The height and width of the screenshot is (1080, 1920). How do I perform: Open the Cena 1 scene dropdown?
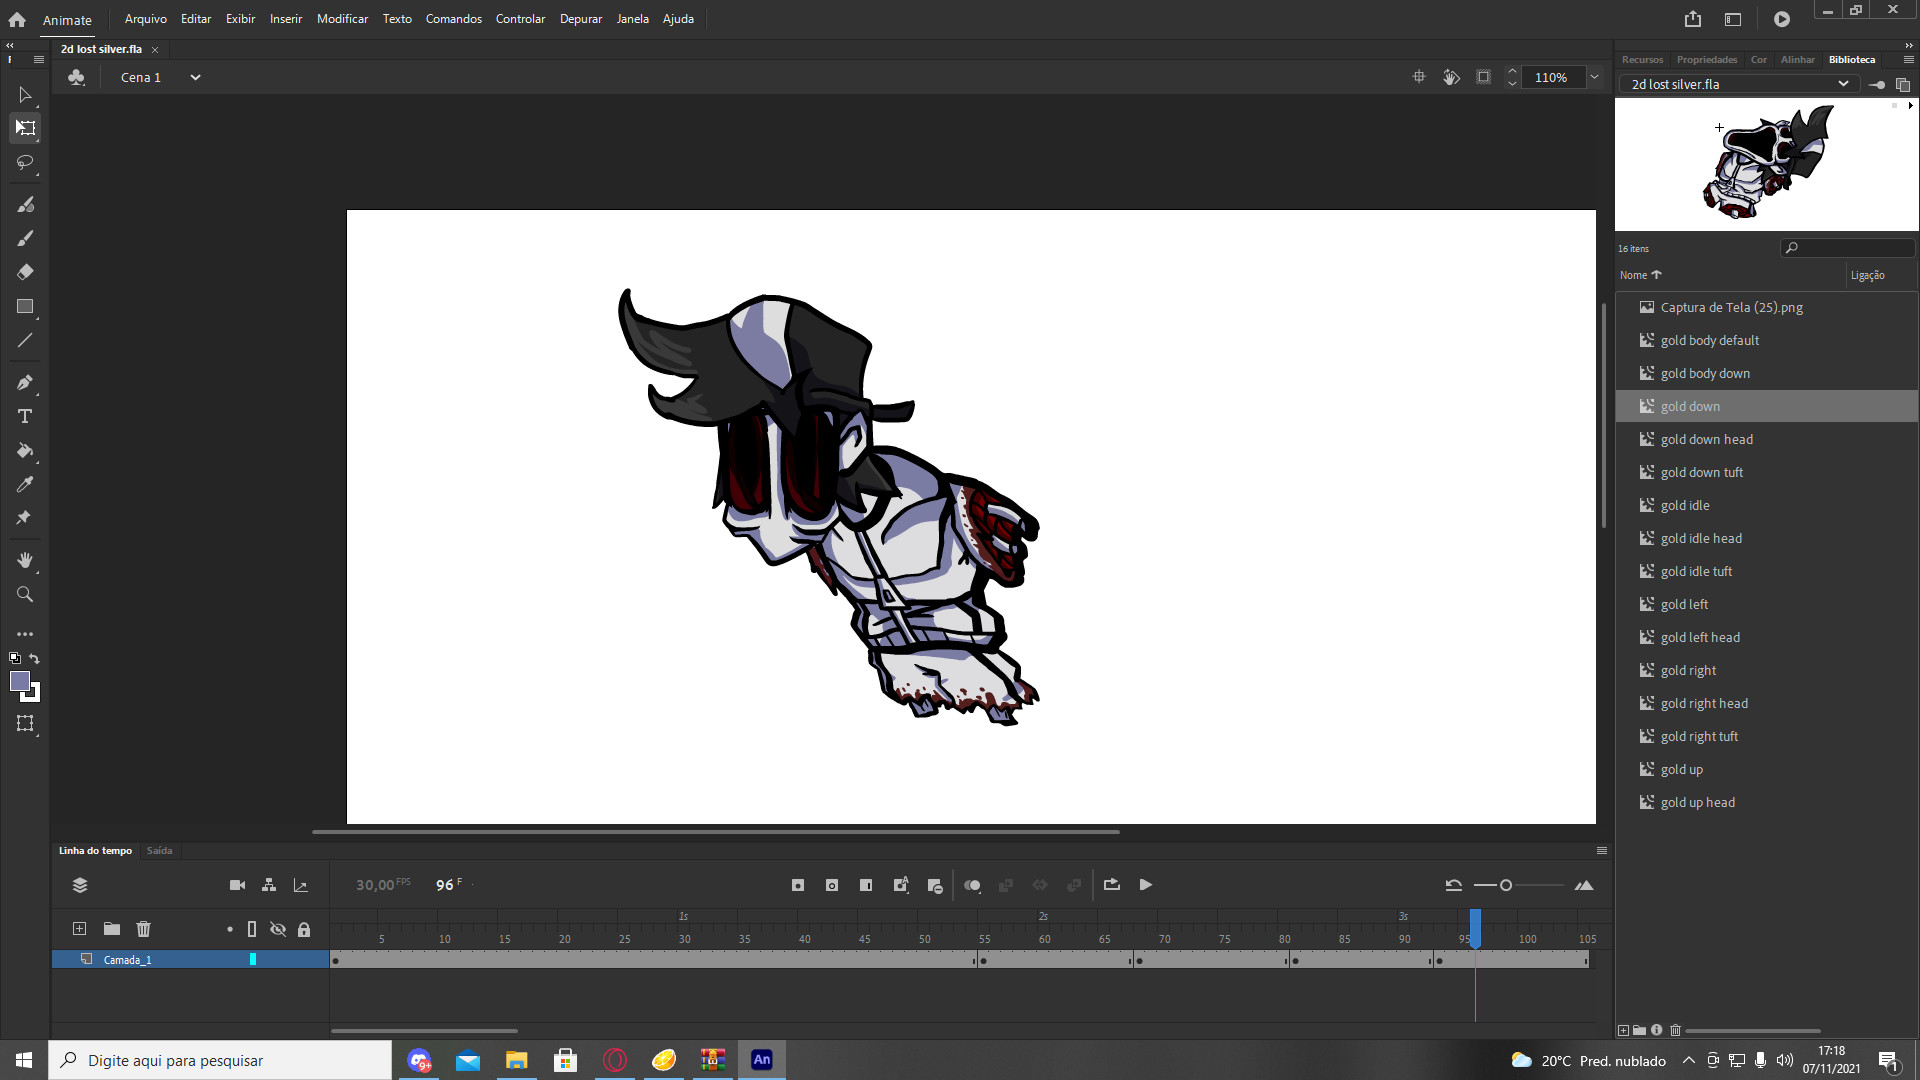pyautogui.click(x=195, y=77)
